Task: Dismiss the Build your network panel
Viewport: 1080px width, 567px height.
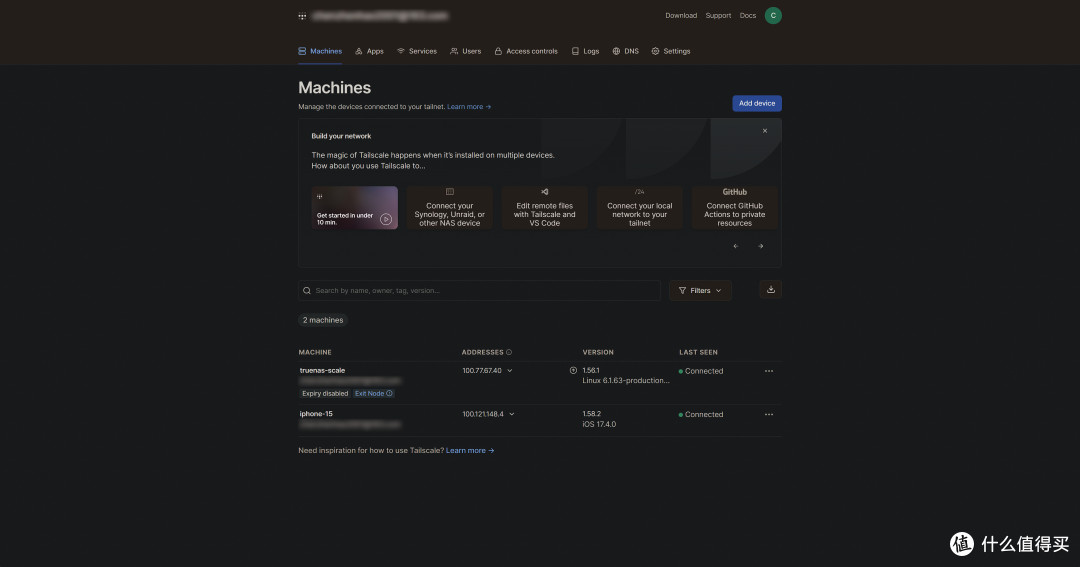Action: pos(765,131)
